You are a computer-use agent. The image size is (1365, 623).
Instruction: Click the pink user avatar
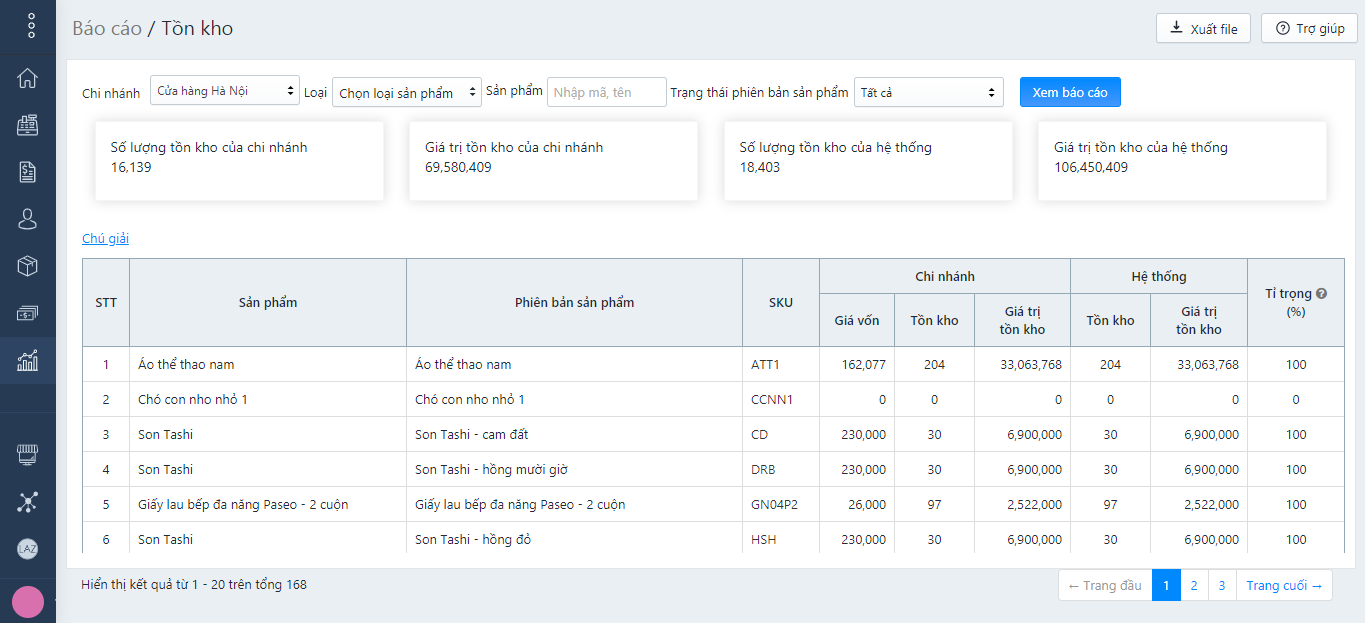[28, 602]
